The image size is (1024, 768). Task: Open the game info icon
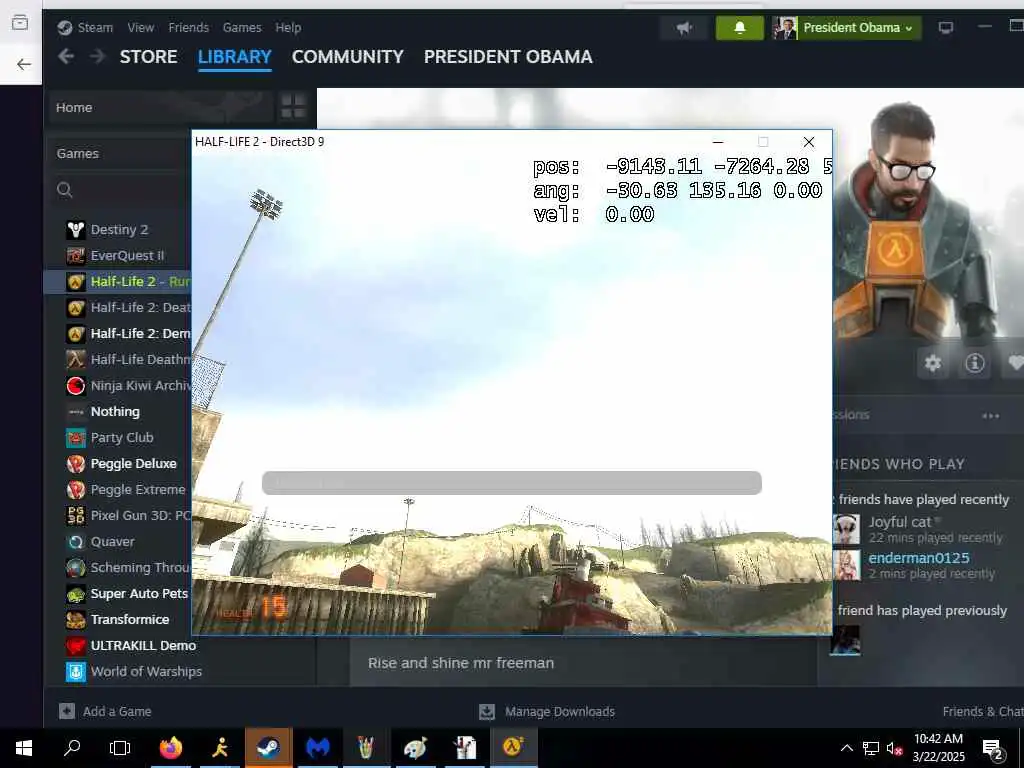point(974,363)
